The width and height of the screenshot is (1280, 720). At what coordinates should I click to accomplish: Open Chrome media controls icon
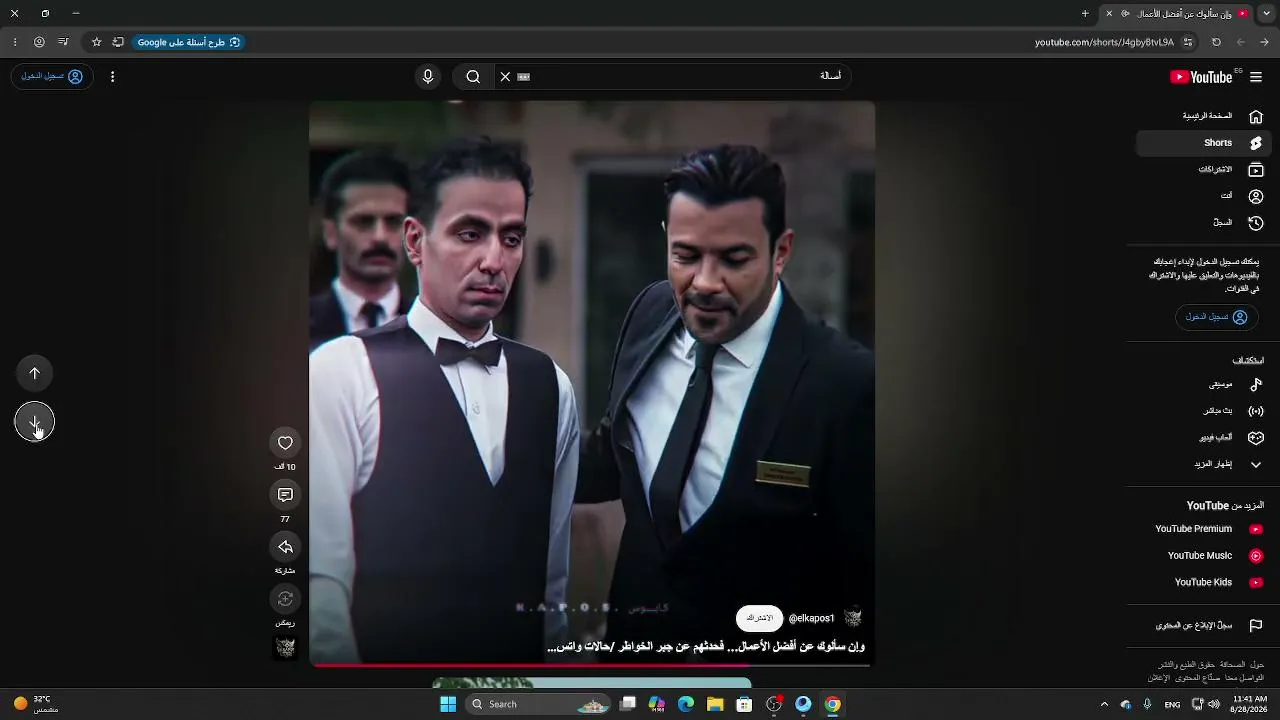point(63,42)
